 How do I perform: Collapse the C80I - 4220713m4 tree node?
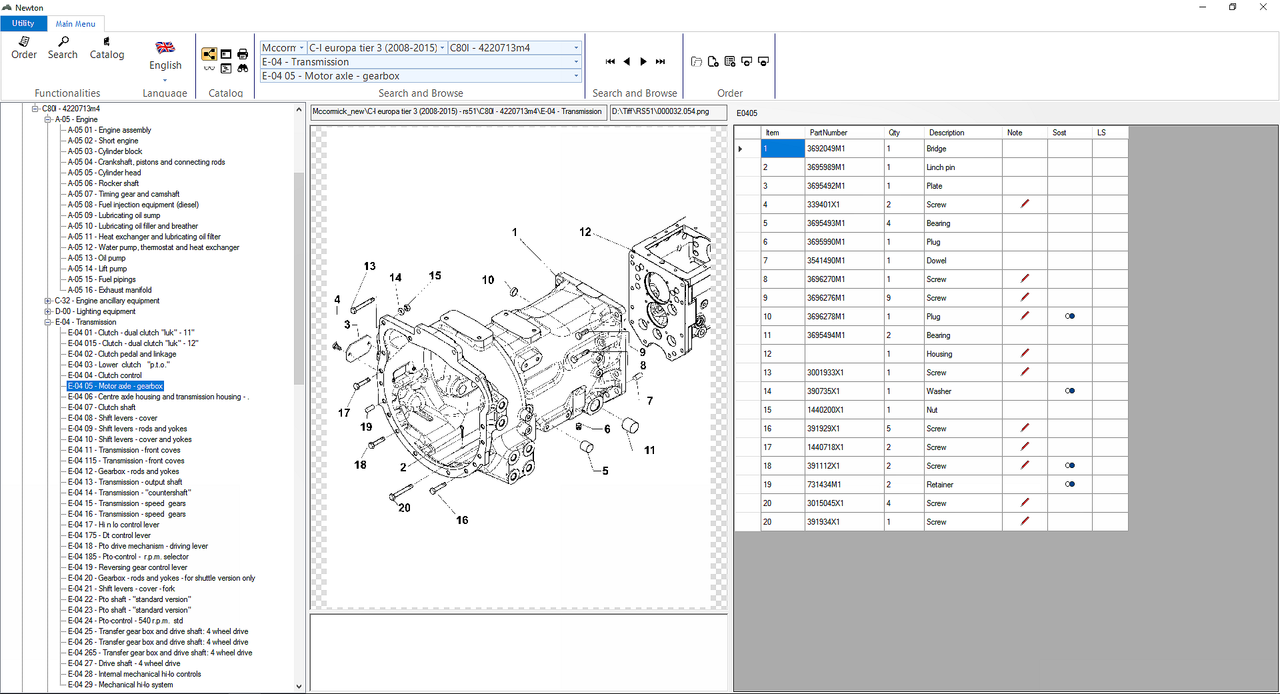[x=35, y=108]
